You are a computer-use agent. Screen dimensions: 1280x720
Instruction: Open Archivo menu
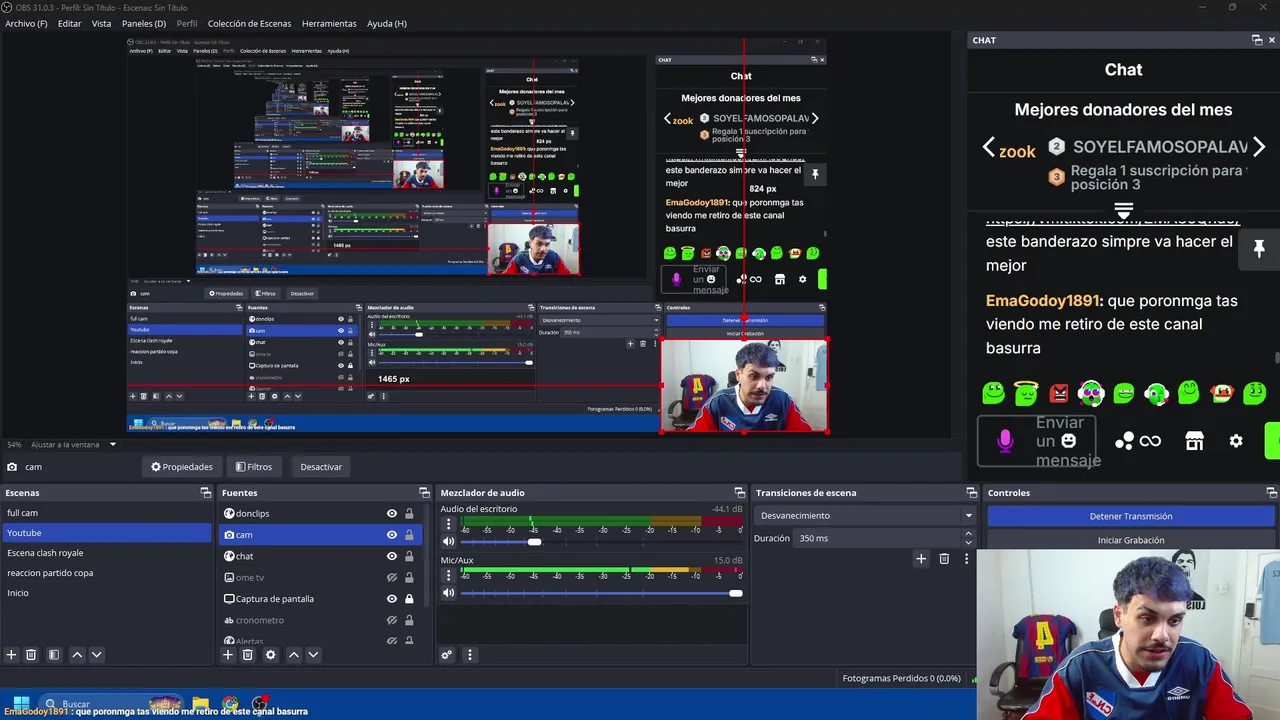coord(26,23)
